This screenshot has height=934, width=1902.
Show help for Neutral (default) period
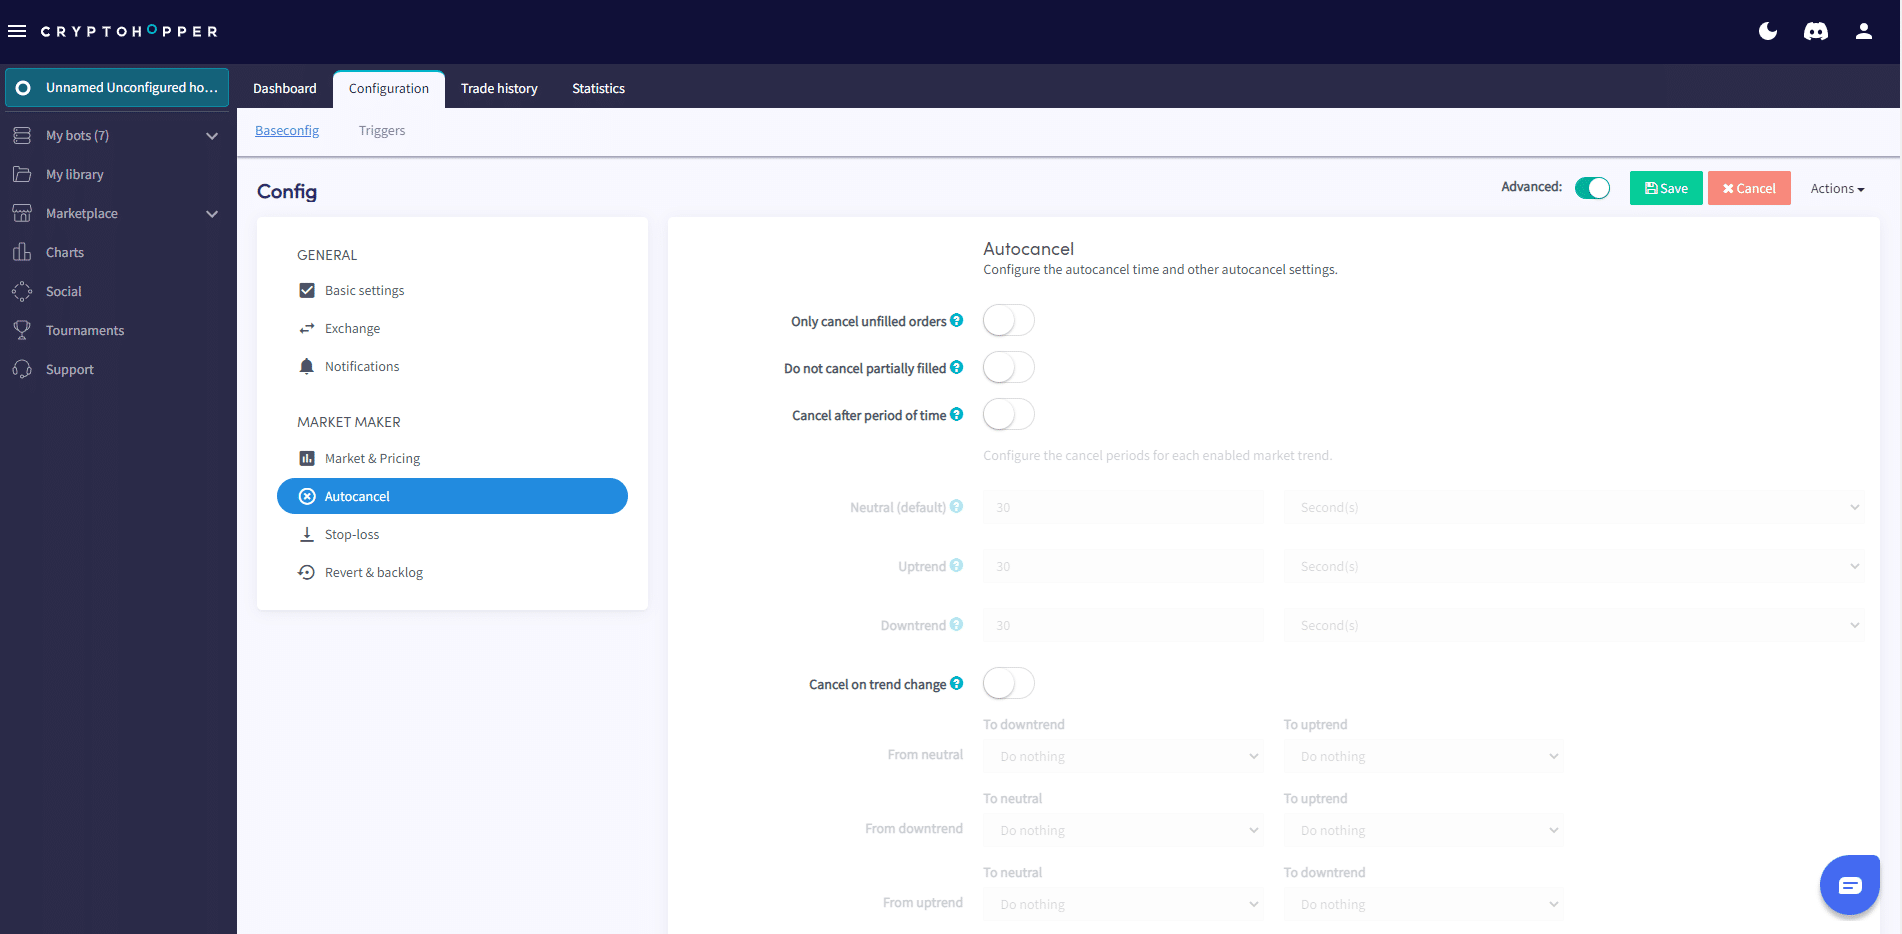[x=957, y=506]
